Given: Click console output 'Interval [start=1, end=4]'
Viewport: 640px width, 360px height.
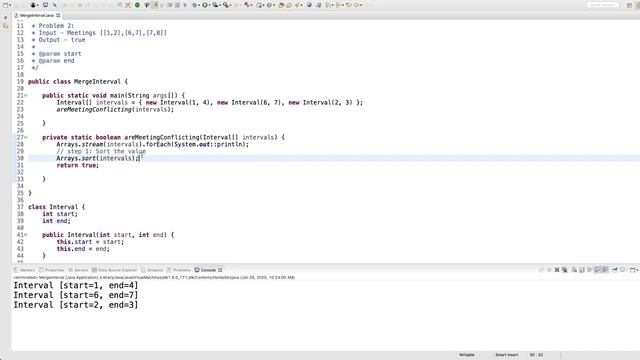Looking at the screenshot, I should coord(76,285).
